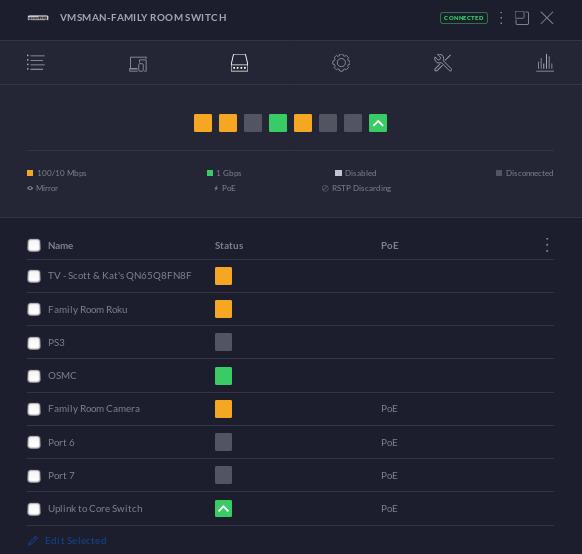Check the Port 7 checkbox
Viewport: 582px width, 554px height.
(34, 476)
